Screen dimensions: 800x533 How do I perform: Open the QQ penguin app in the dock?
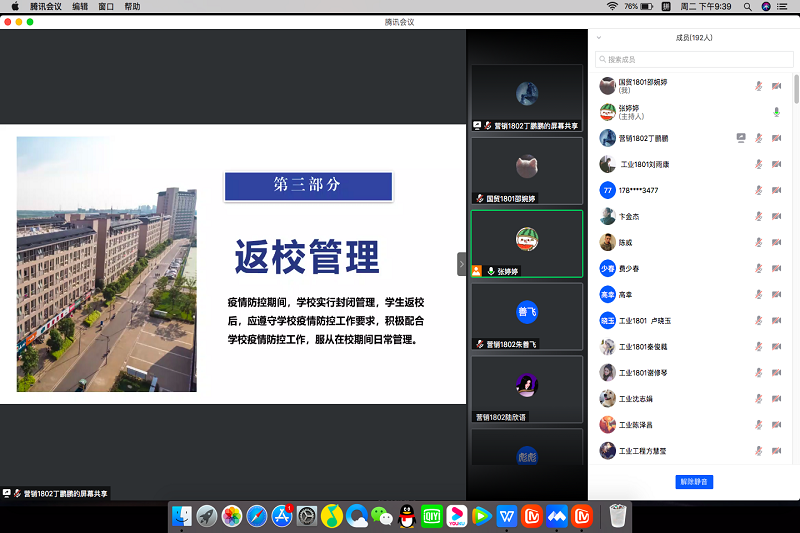tap(407, 516)
